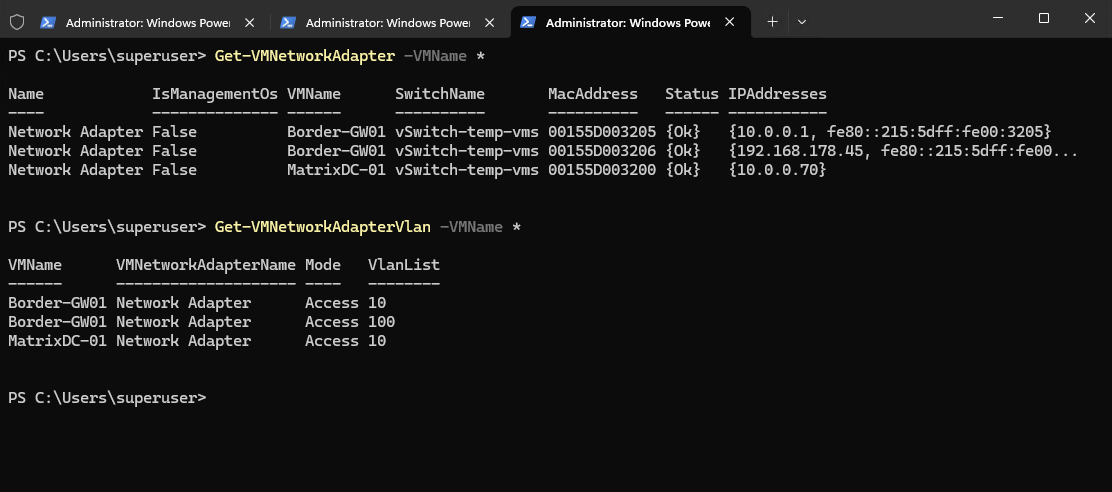The image size is (1112, 492).
Task: Click MatrixDC-01 in the adapter table
Action: (336, 170)
